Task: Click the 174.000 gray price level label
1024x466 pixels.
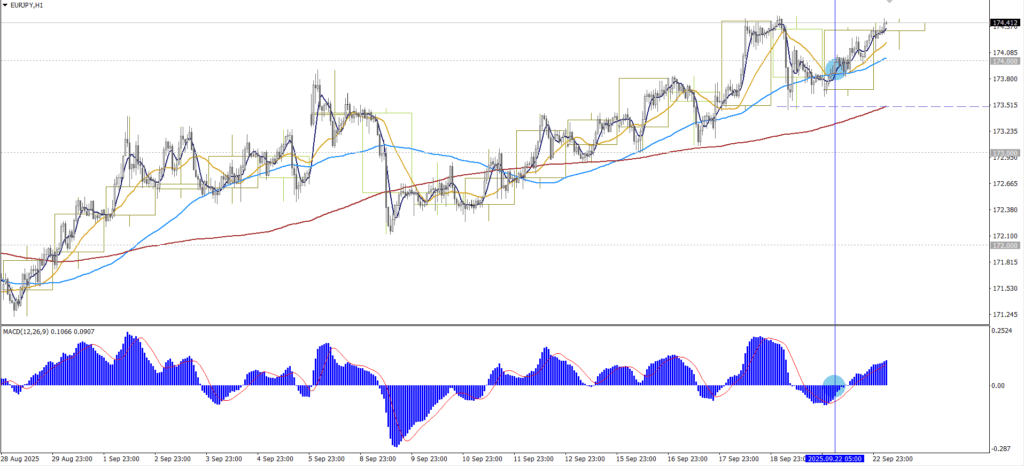Action: pyautogui.click(x=1004, y=61)
